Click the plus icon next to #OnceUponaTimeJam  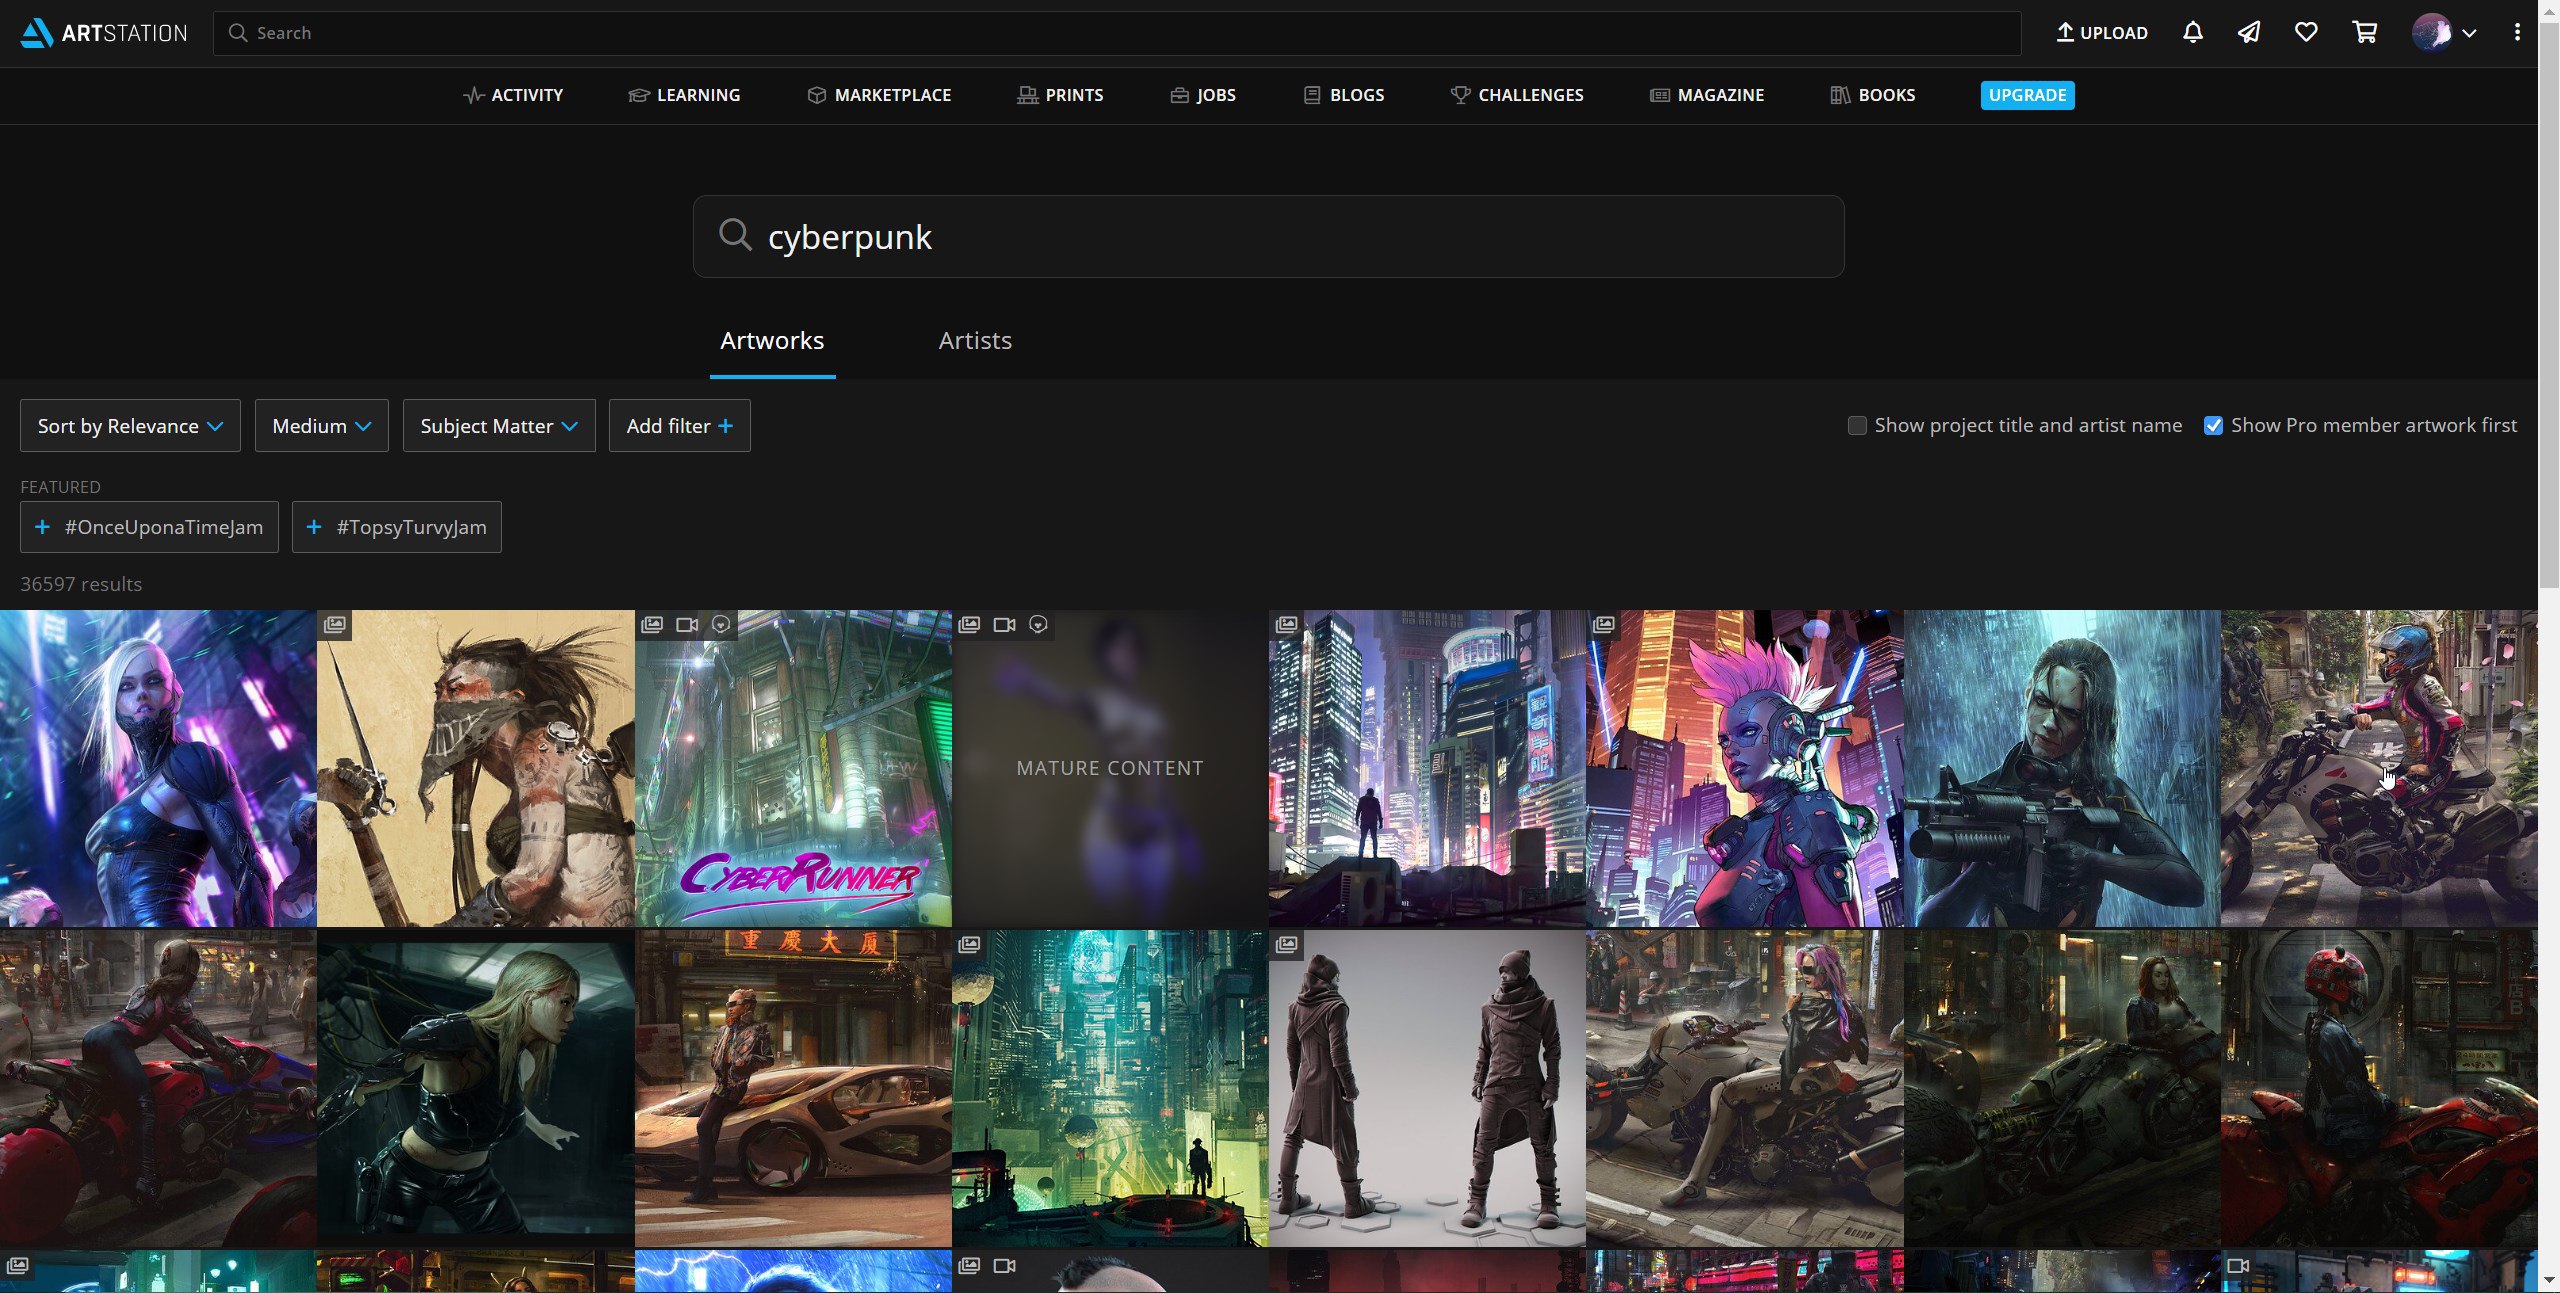(x=42, y=527)
